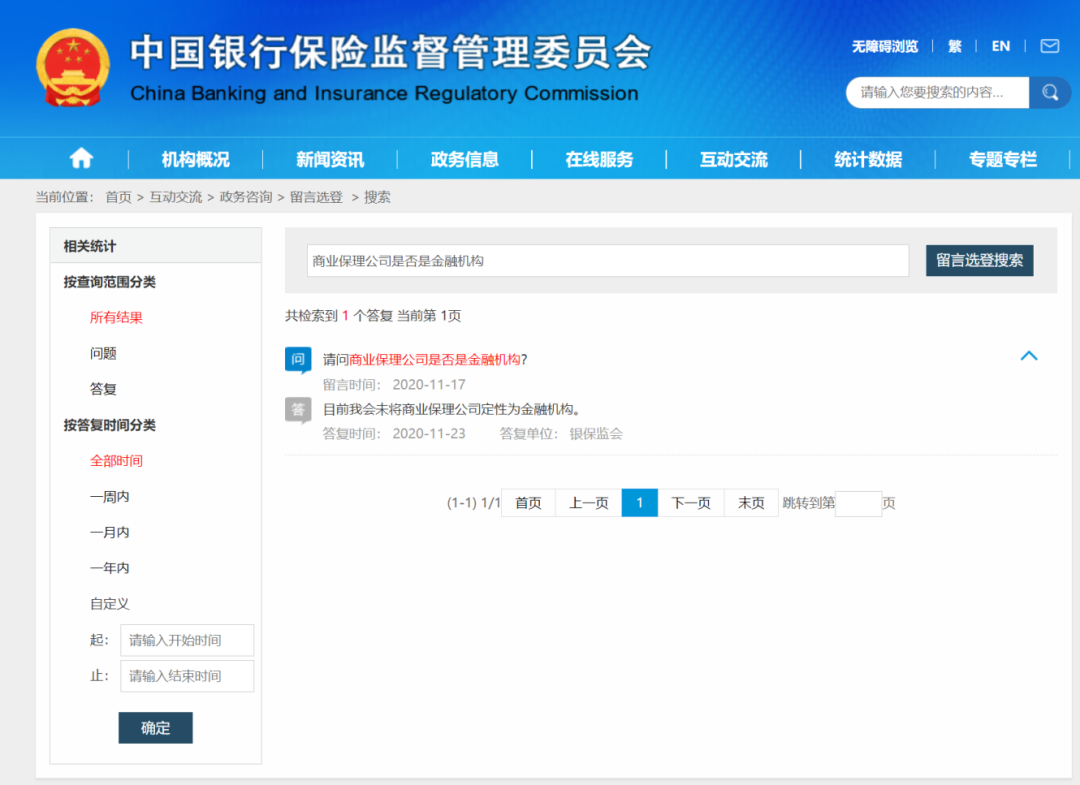Focus the message search input field
Viewport: 1080px width, 785px height.
608,260
